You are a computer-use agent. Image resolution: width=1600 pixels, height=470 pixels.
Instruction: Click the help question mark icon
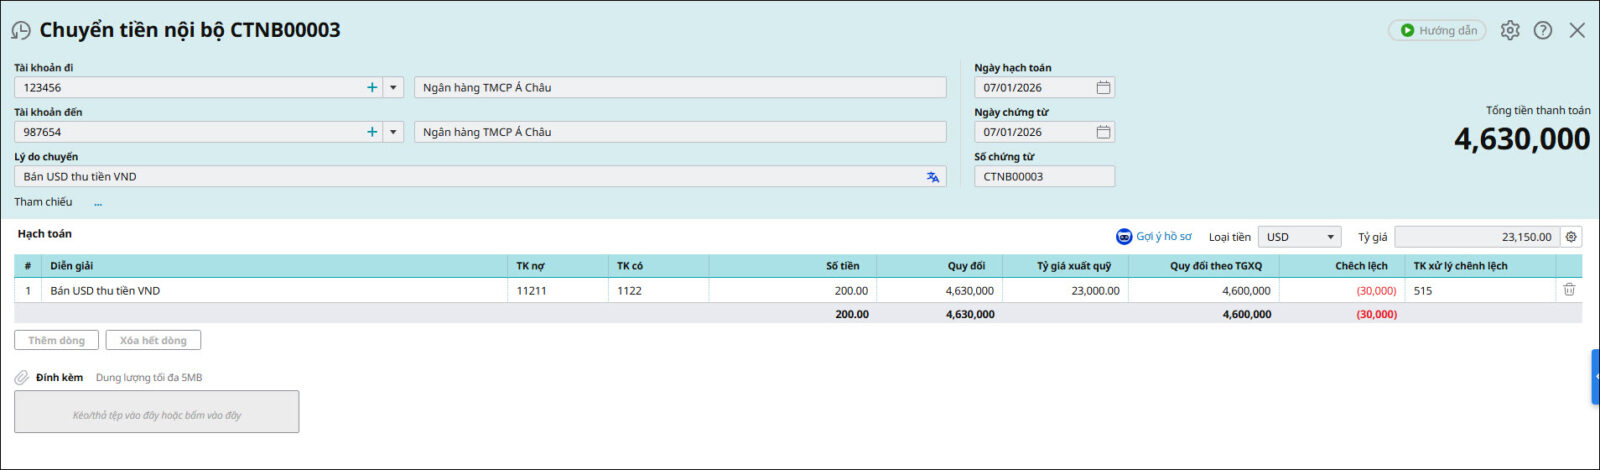[1543, 31]
